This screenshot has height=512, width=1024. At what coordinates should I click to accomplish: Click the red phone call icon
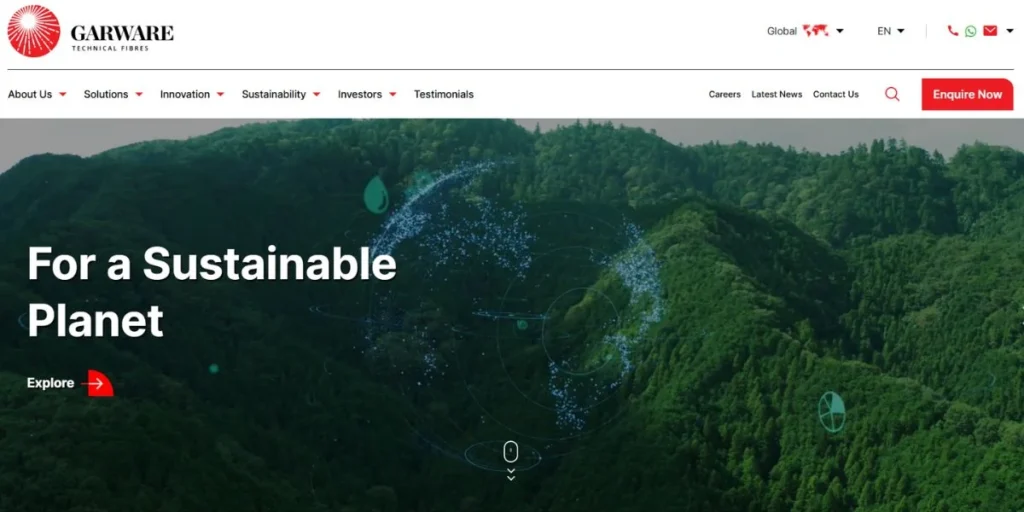952,31
